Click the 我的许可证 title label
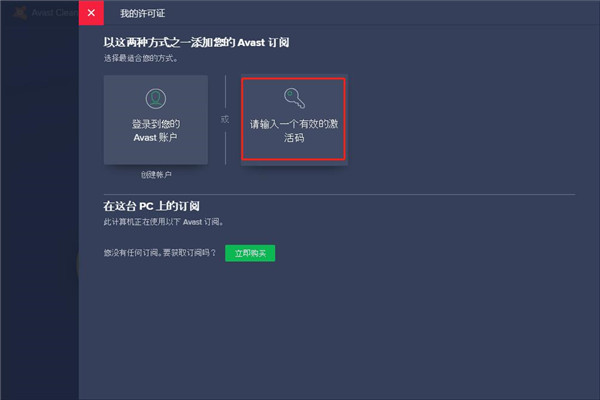600x400 pixels. [142, 13]
